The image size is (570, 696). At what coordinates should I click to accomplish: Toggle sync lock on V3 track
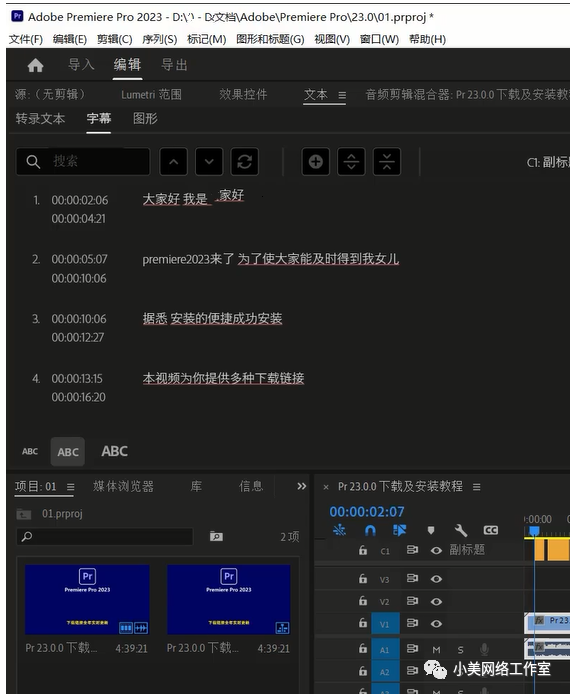coord(412,578)
